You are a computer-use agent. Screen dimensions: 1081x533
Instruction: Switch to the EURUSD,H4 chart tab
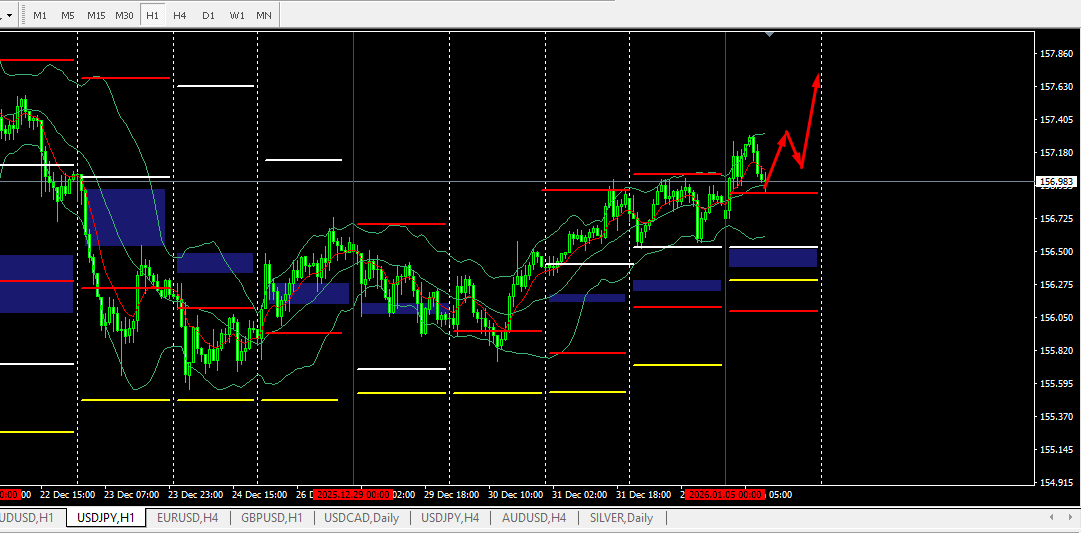tap(188, 517)
